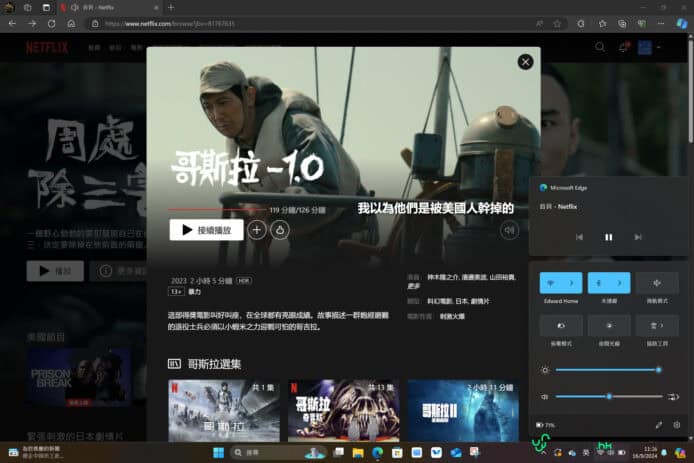Click 繼續播放 to resume playing
This screenshot has height=463, width=694.
tap(206, 230)
